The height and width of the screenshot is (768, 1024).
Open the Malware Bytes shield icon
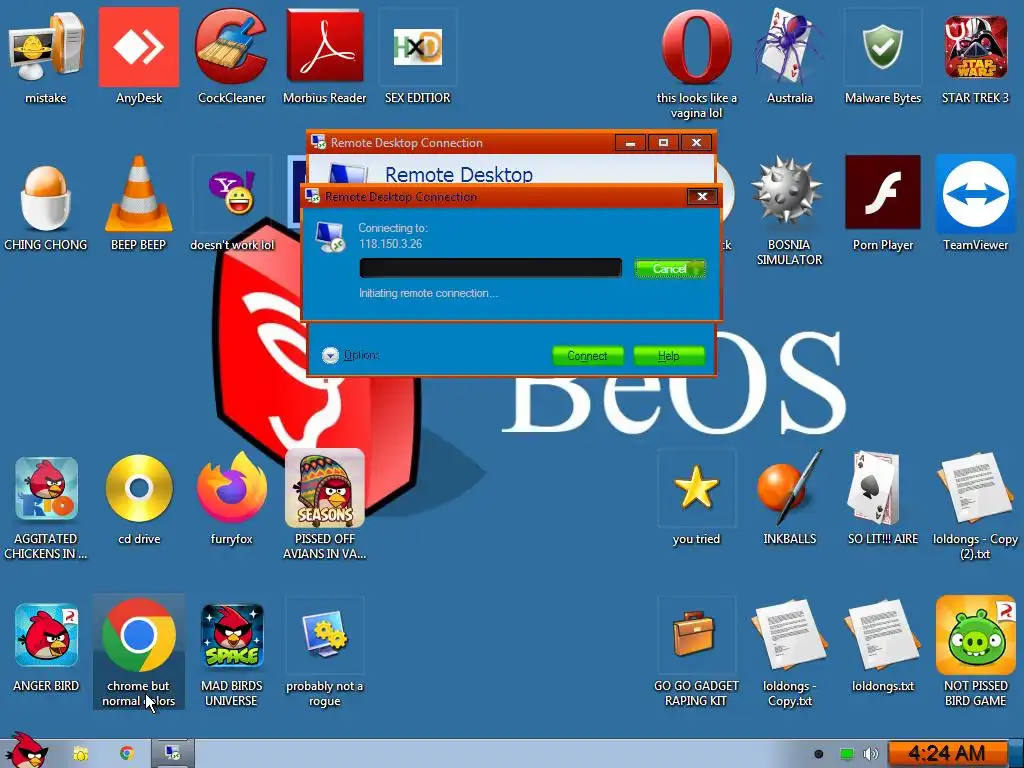pos(882,57)
